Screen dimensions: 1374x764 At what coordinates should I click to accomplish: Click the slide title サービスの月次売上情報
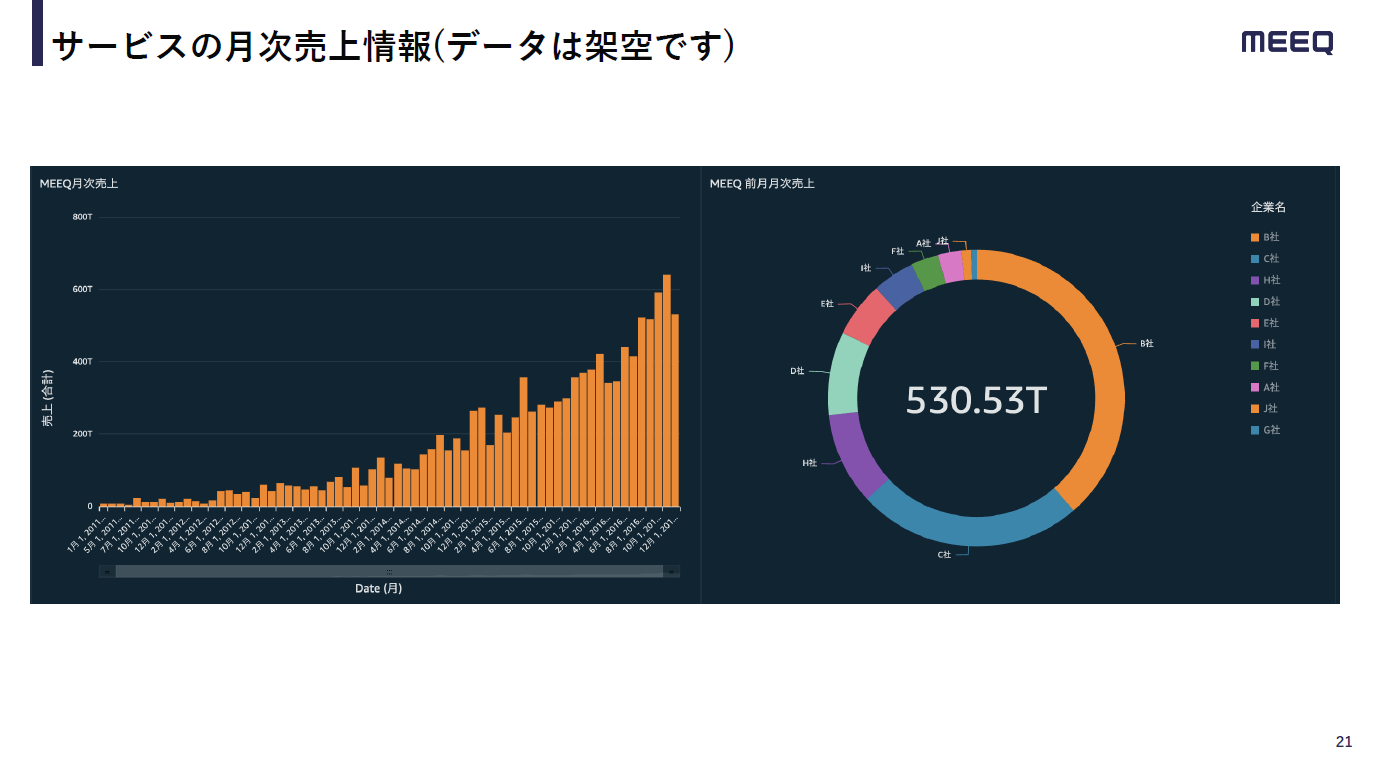(x=242, y=46)
